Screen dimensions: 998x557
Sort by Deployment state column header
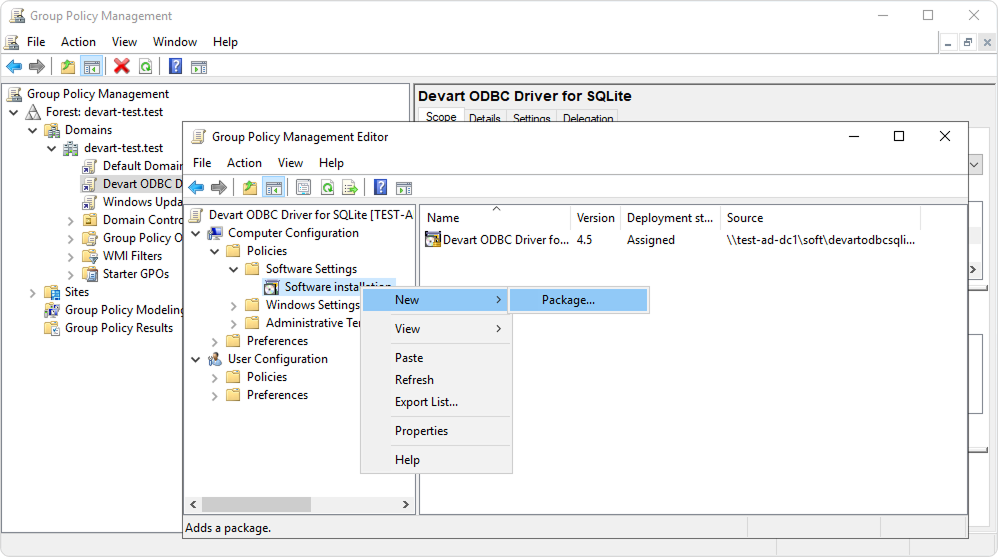670,218
